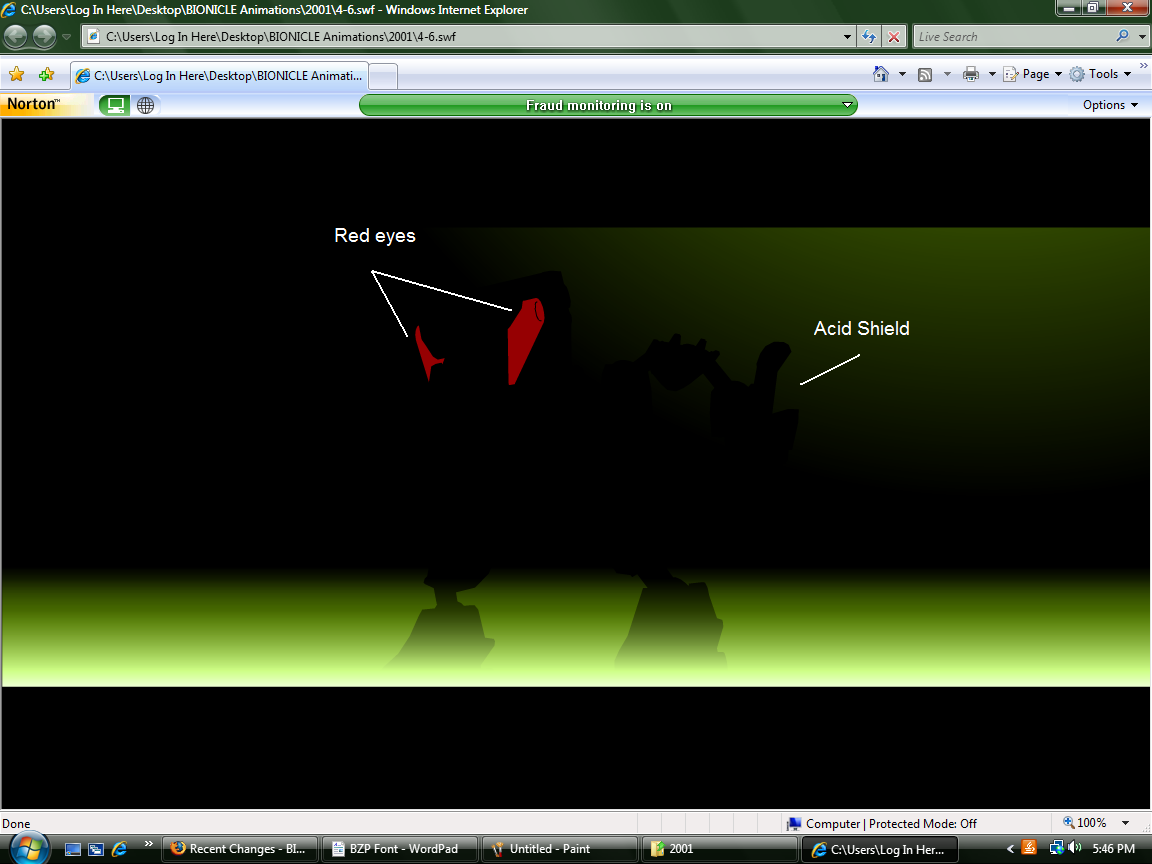The width and height of the screenshot is (1152, 864).
Task: Expand the address bar history dropdown
Action: [847, 36]
